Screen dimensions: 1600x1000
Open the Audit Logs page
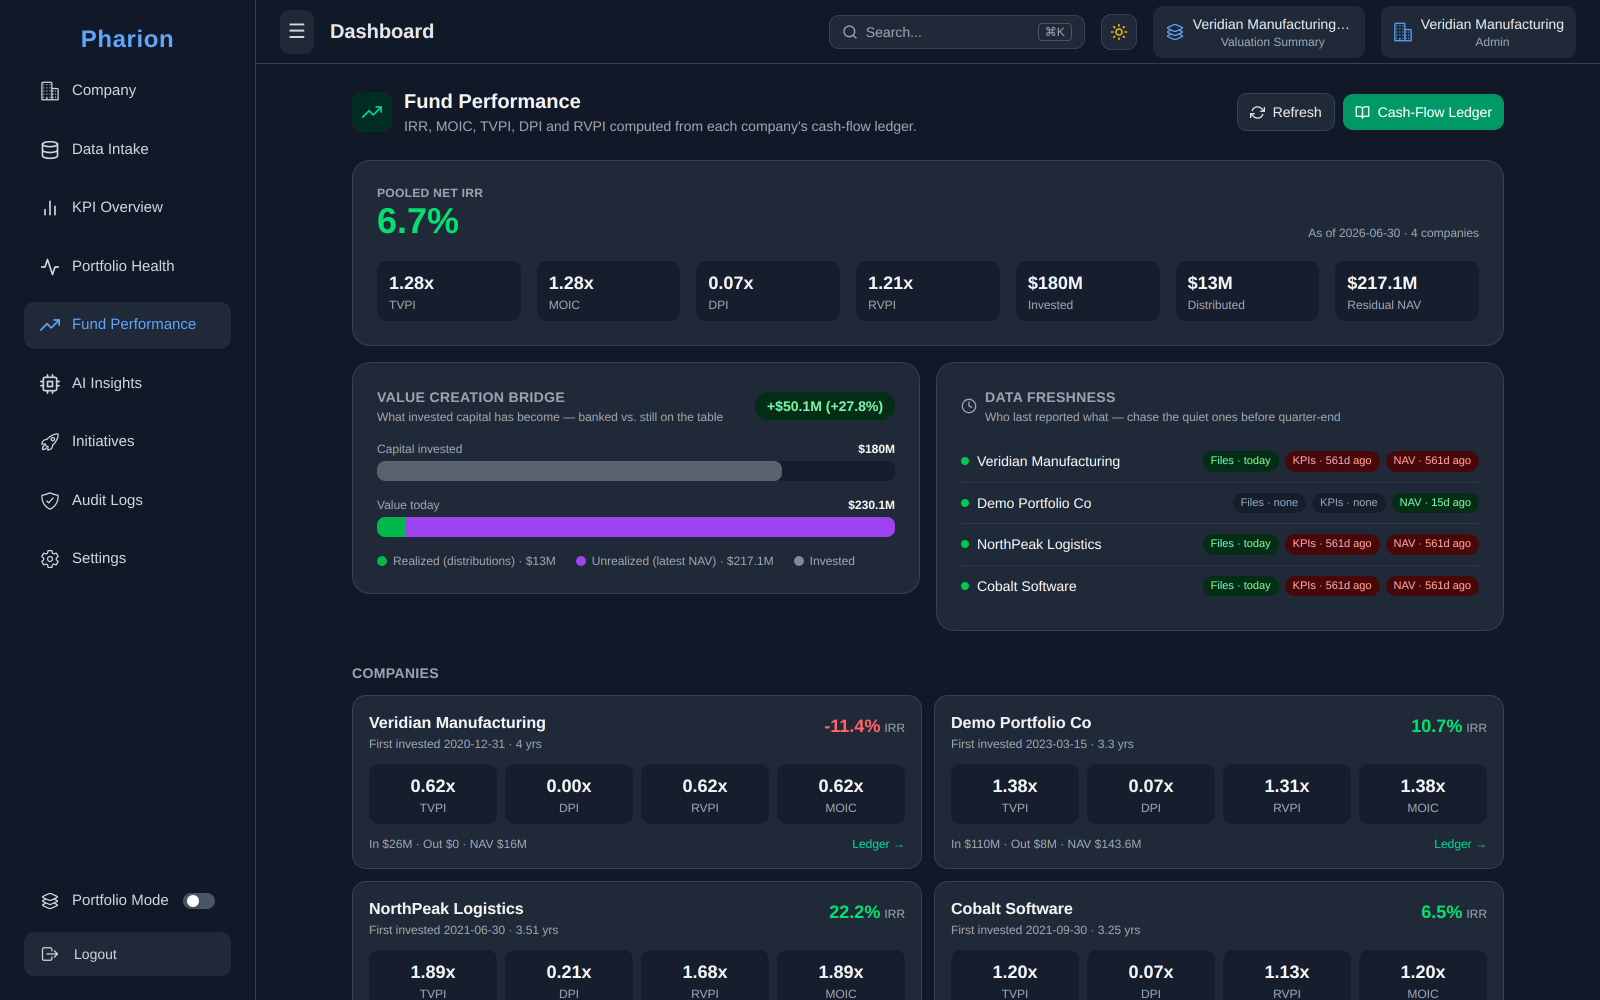127,501
